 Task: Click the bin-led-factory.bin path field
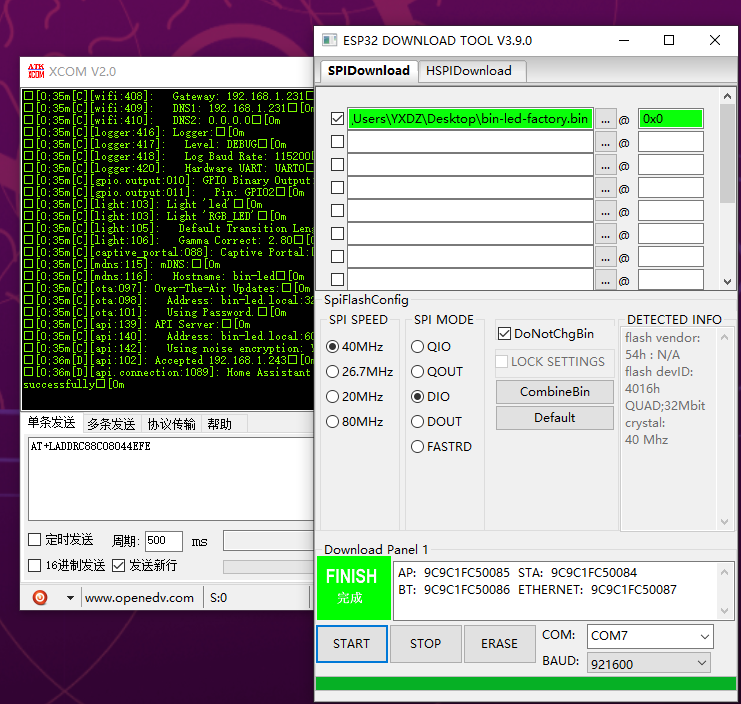click(471, 119)
